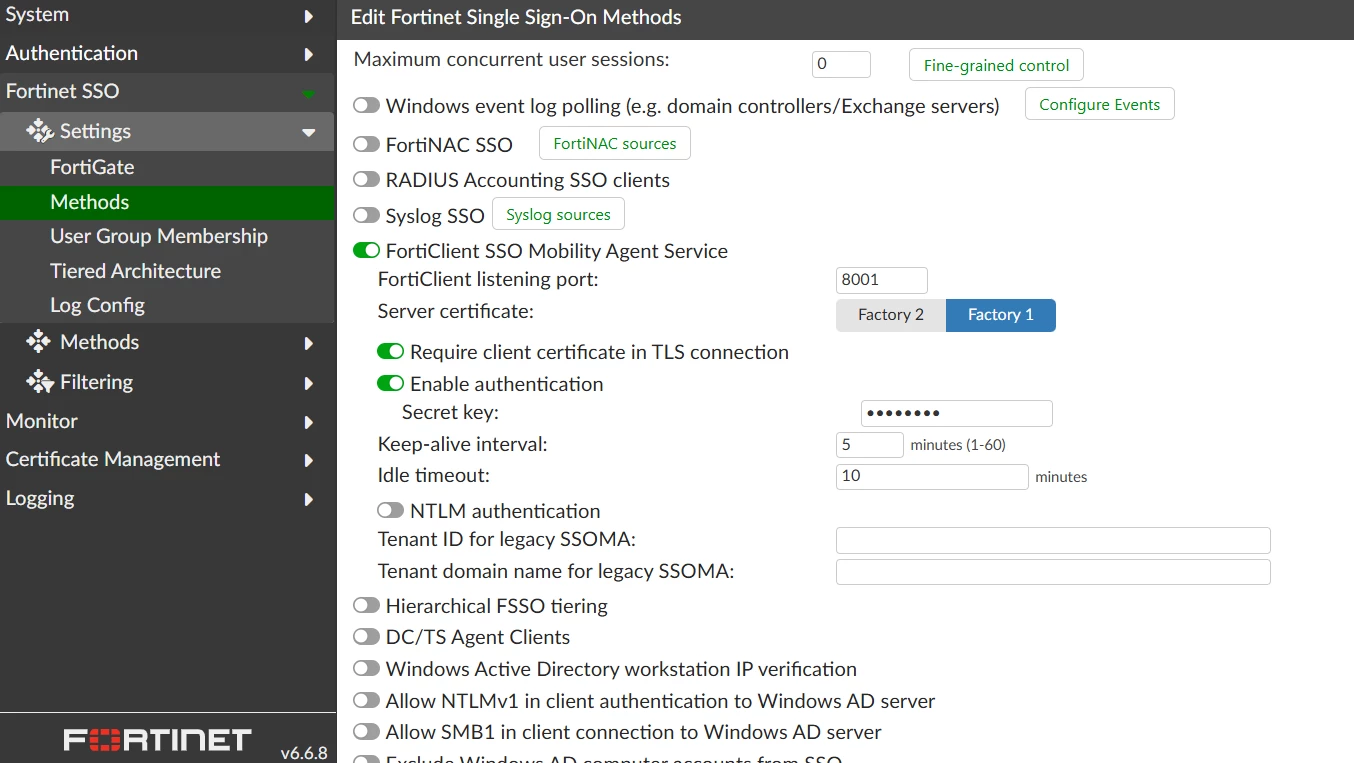Turn off Enable authentication switch
This screenshot has height=763, width=1354.
390,384
